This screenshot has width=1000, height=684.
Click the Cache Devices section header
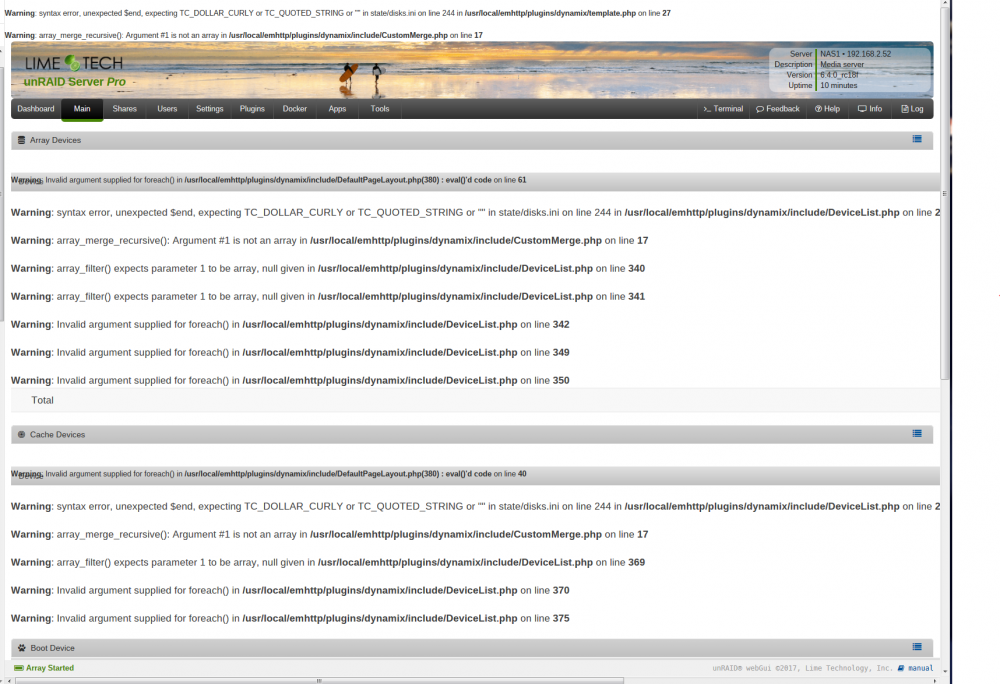(472, 435)
